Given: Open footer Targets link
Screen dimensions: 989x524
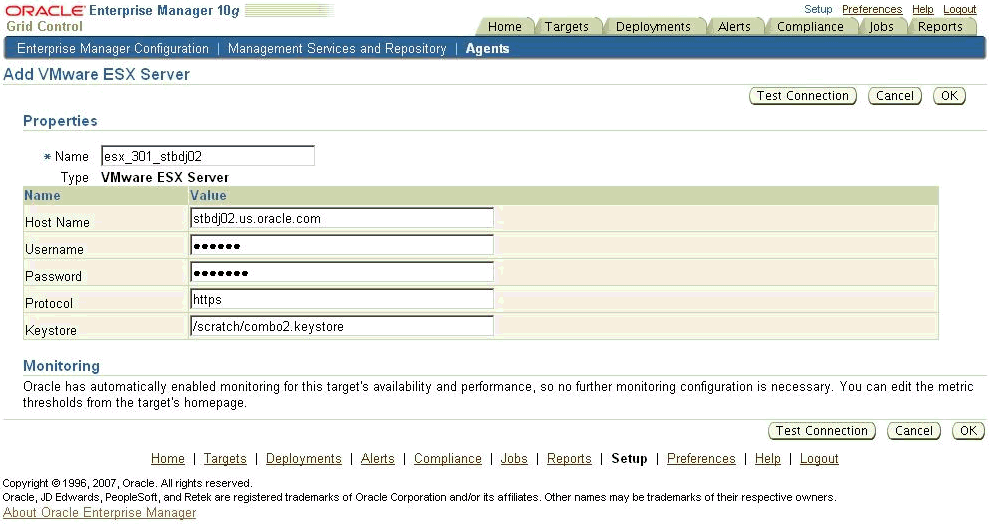Looking at the screenshot, I should 225,458.
